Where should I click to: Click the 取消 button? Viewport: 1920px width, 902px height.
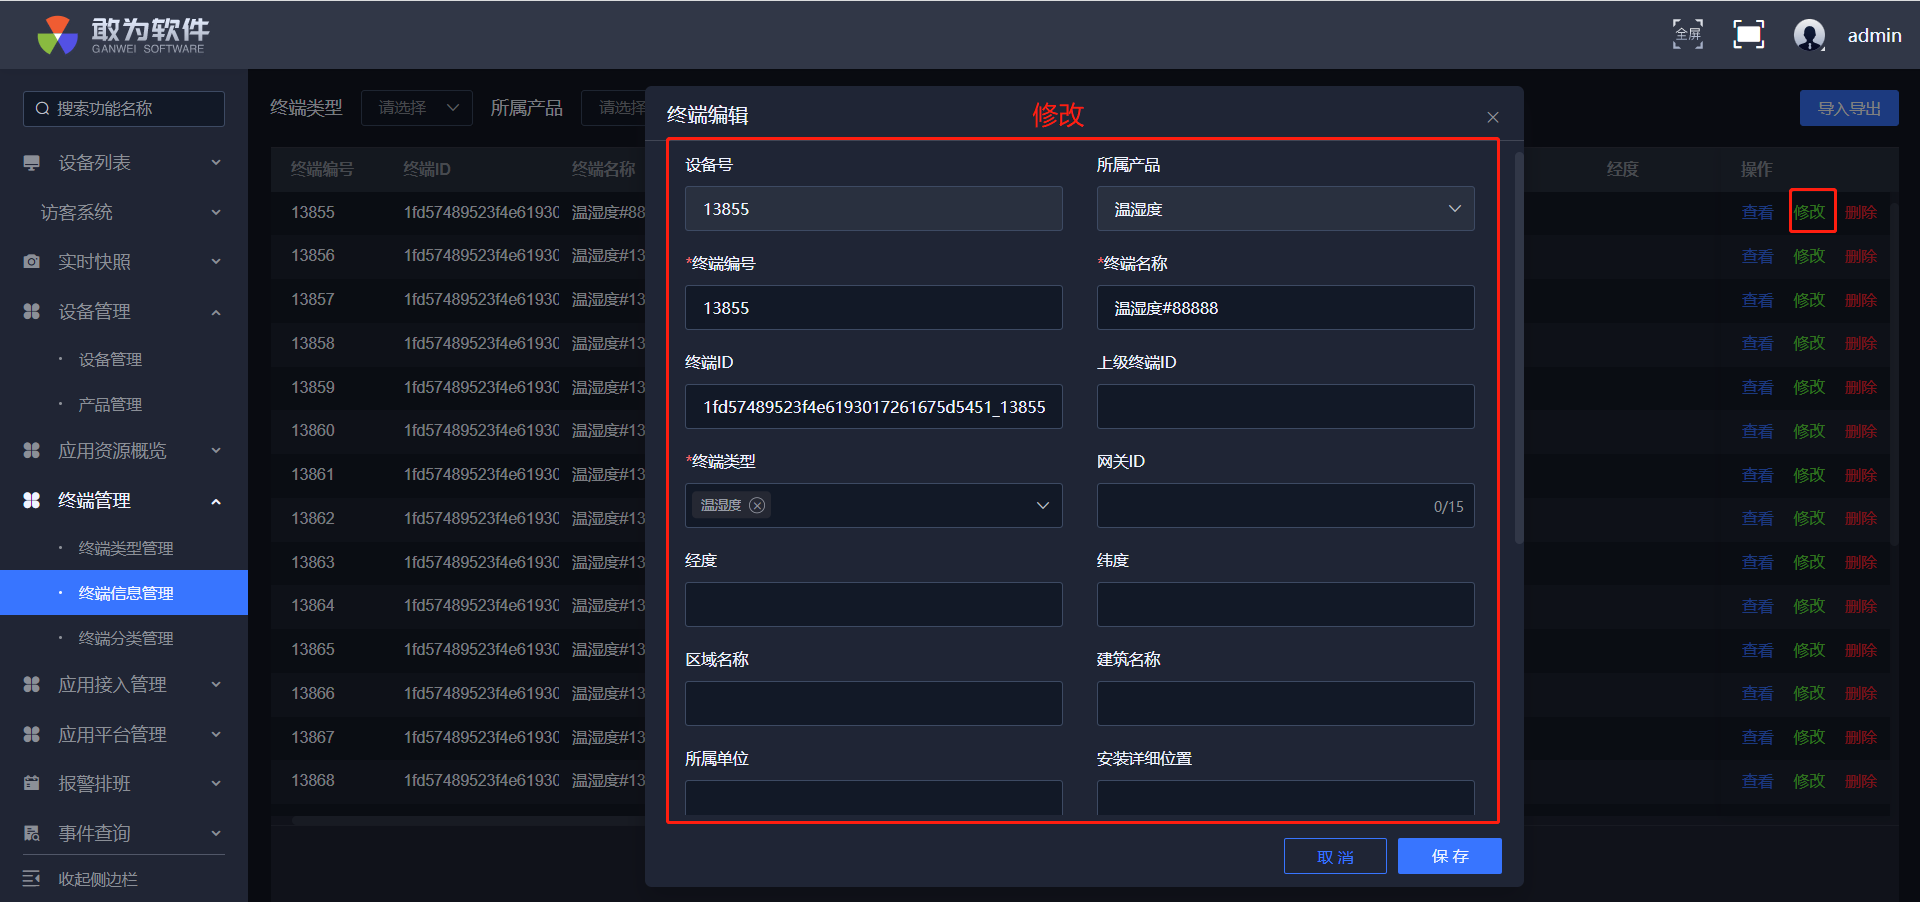point(1335,856)
